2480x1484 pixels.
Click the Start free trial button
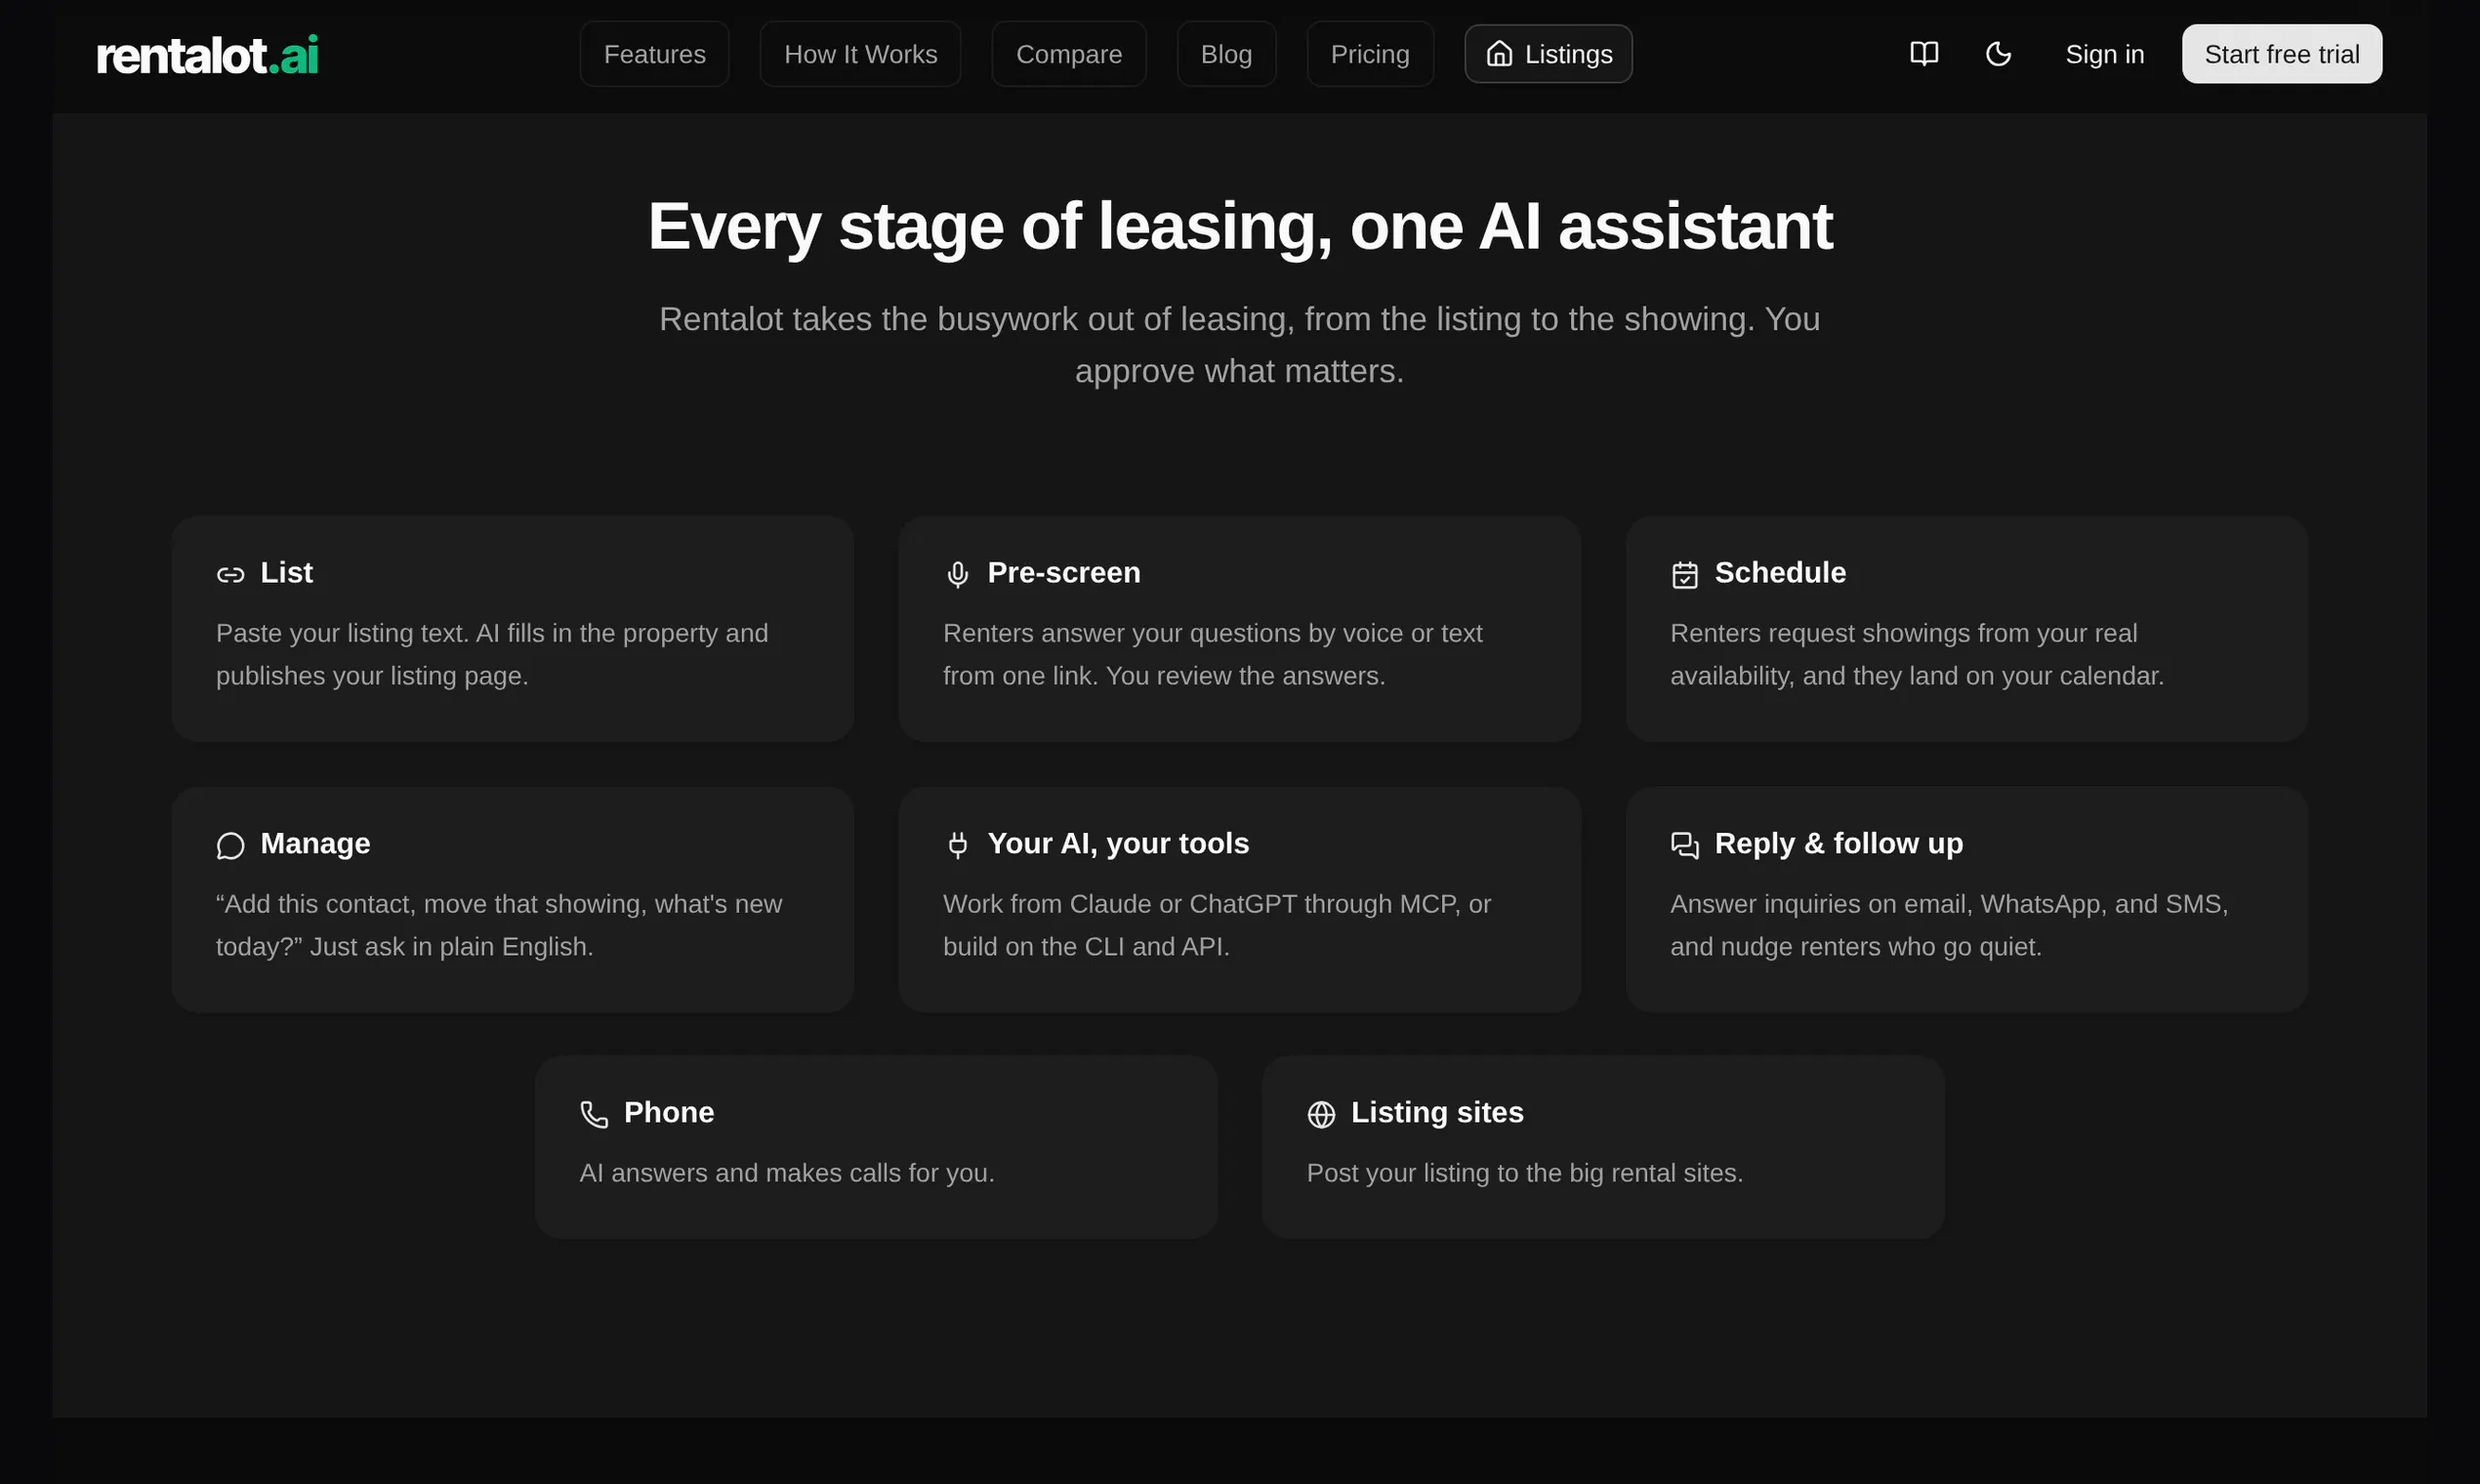[2282, 54]
